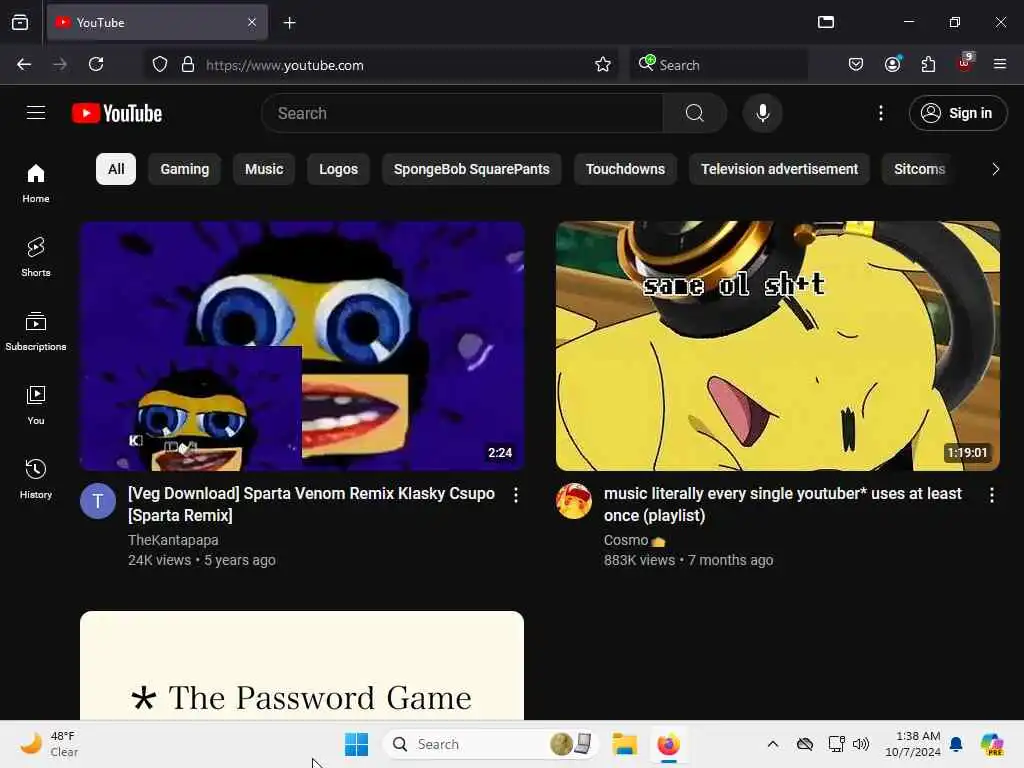Open Firefox application menu
The height and width of the screenshot is (768, 1024).
[x=999, y=64]
